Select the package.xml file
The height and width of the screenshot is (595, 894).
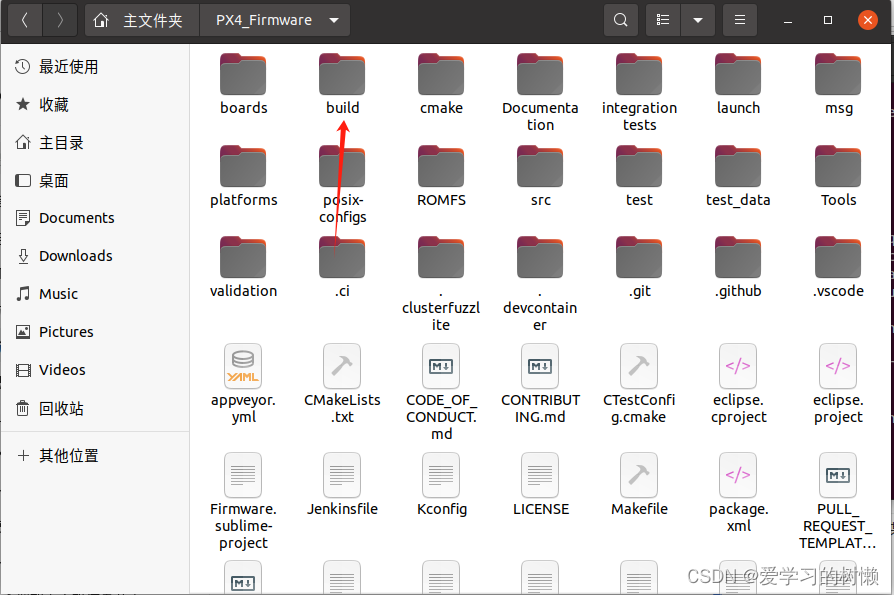click(x=738, y=475)
